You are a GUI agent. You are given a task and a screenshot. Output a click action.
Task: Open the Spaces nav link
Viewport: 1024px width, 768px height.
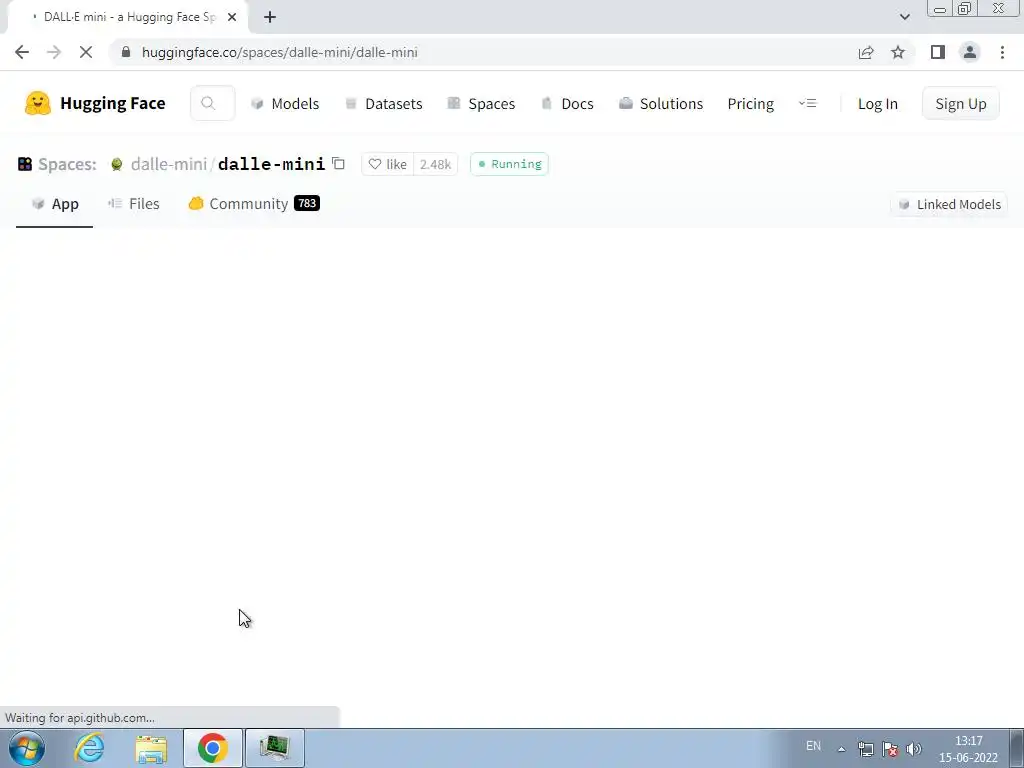tap(481, 104)
